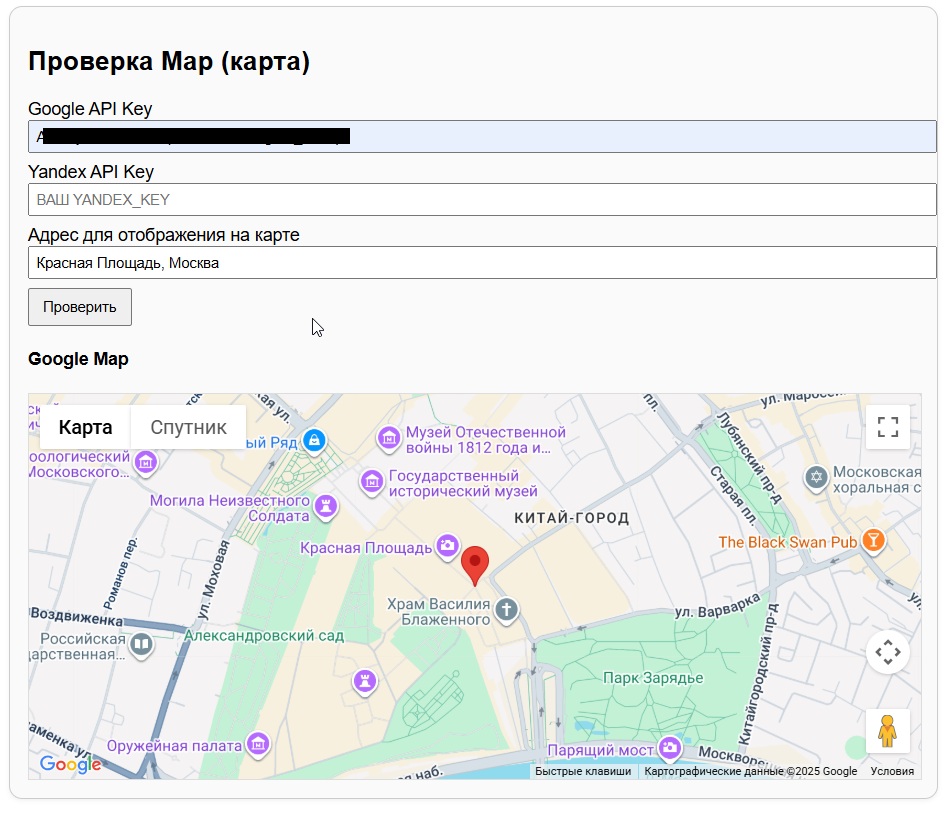Viewport: 950px width, 813px height.
Task: Click the Парящий мост camera icon
Action: [x=669, y=748]
